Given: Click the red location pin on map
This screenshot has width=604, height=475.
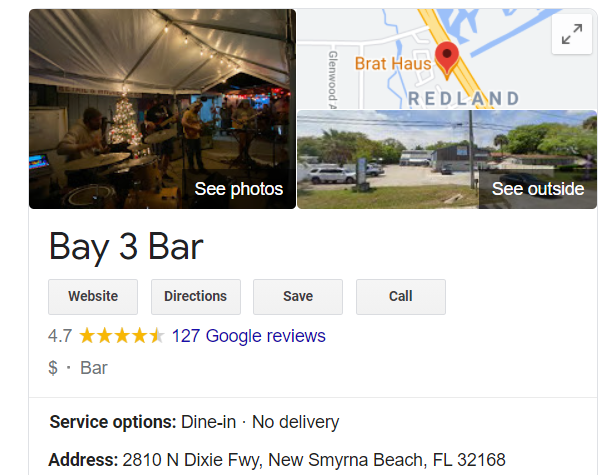Looking at the screenshot, I should pyautogui.click(x=447, y=59).
